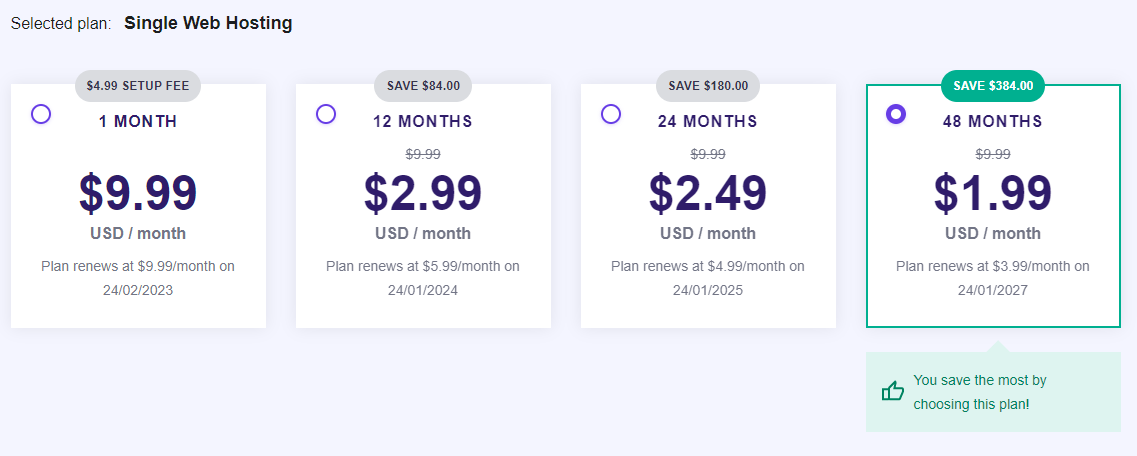Click the Save $180.00 badge
This screenshot has width=1137, height=456.
[708, 86]
